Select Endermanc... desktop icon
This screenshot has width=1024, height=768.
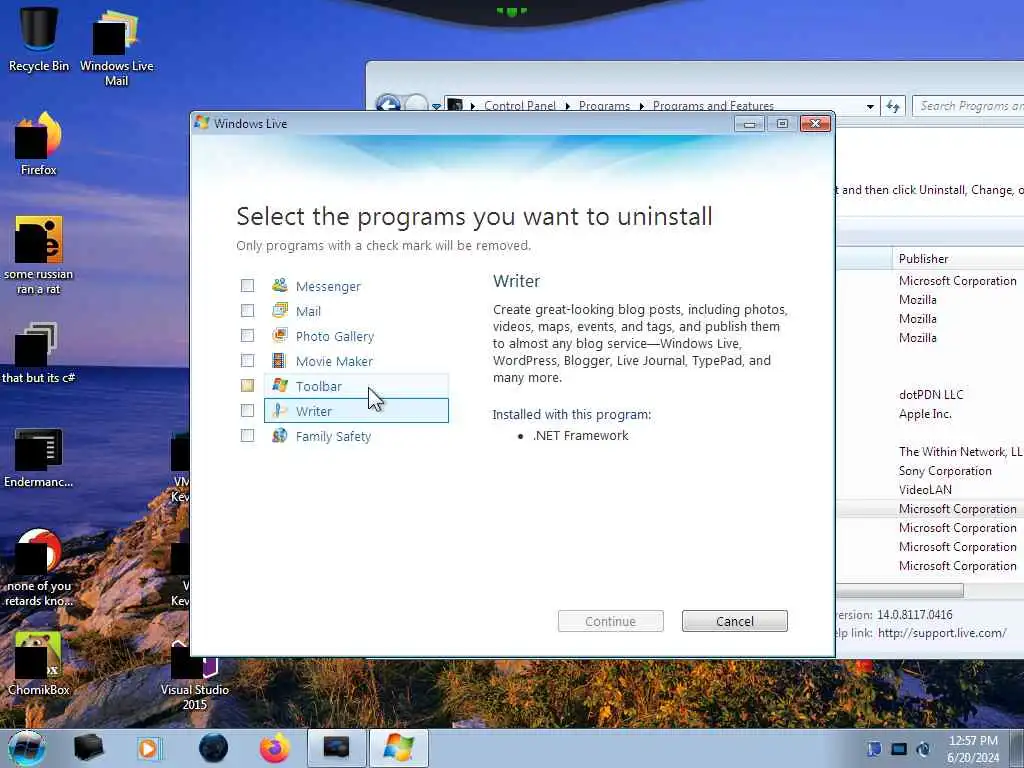point(39,458)
